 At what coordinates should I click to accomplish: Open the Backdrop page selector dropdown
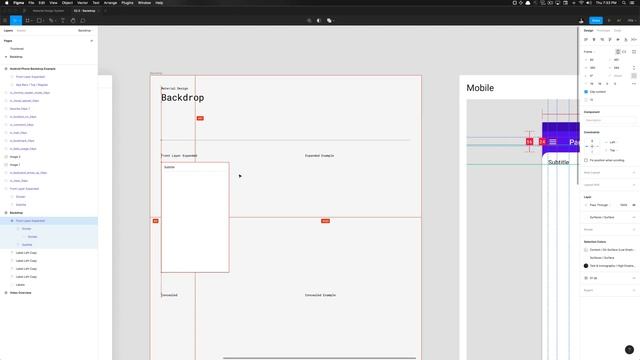(85, 31)
